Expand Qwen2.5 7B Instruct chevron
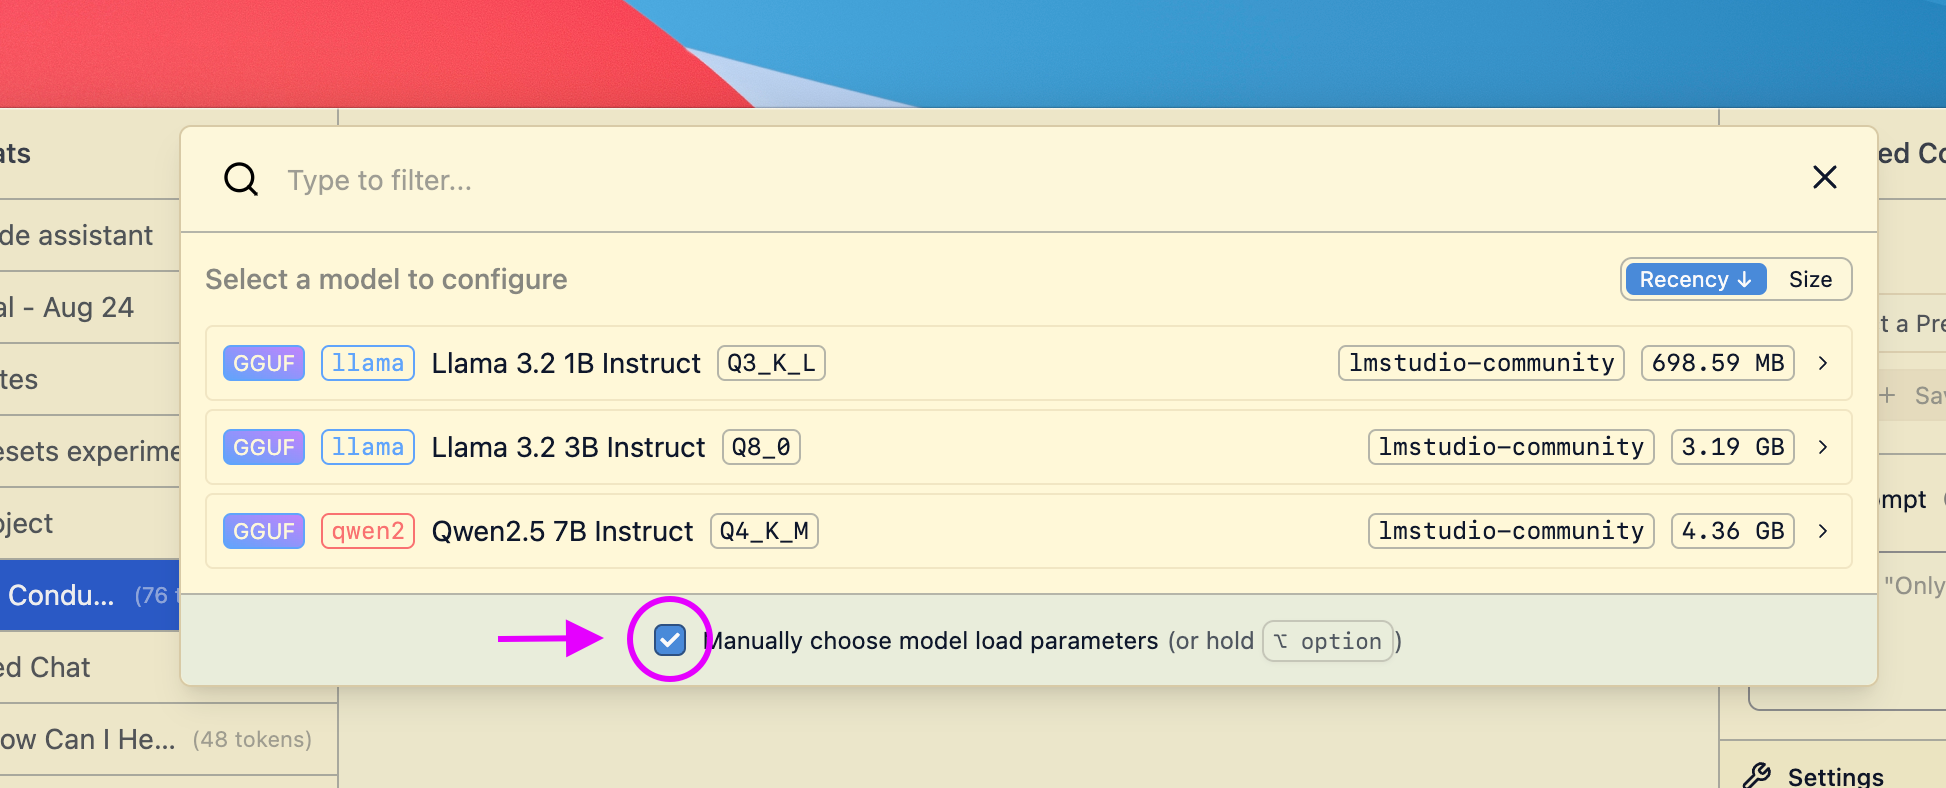Image resolution: width=1946 pixels, height=788 pixels. [1823, 531]
